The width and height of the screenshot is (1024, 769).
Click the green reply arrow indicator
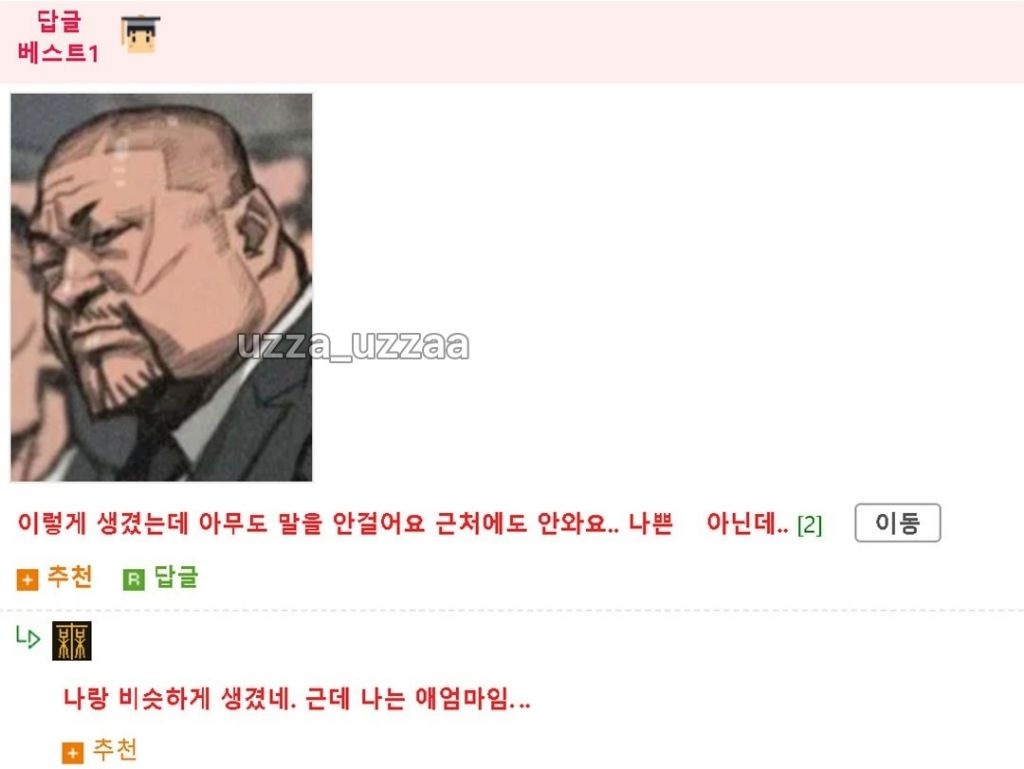pyautogui.click(x=28, y=636)
